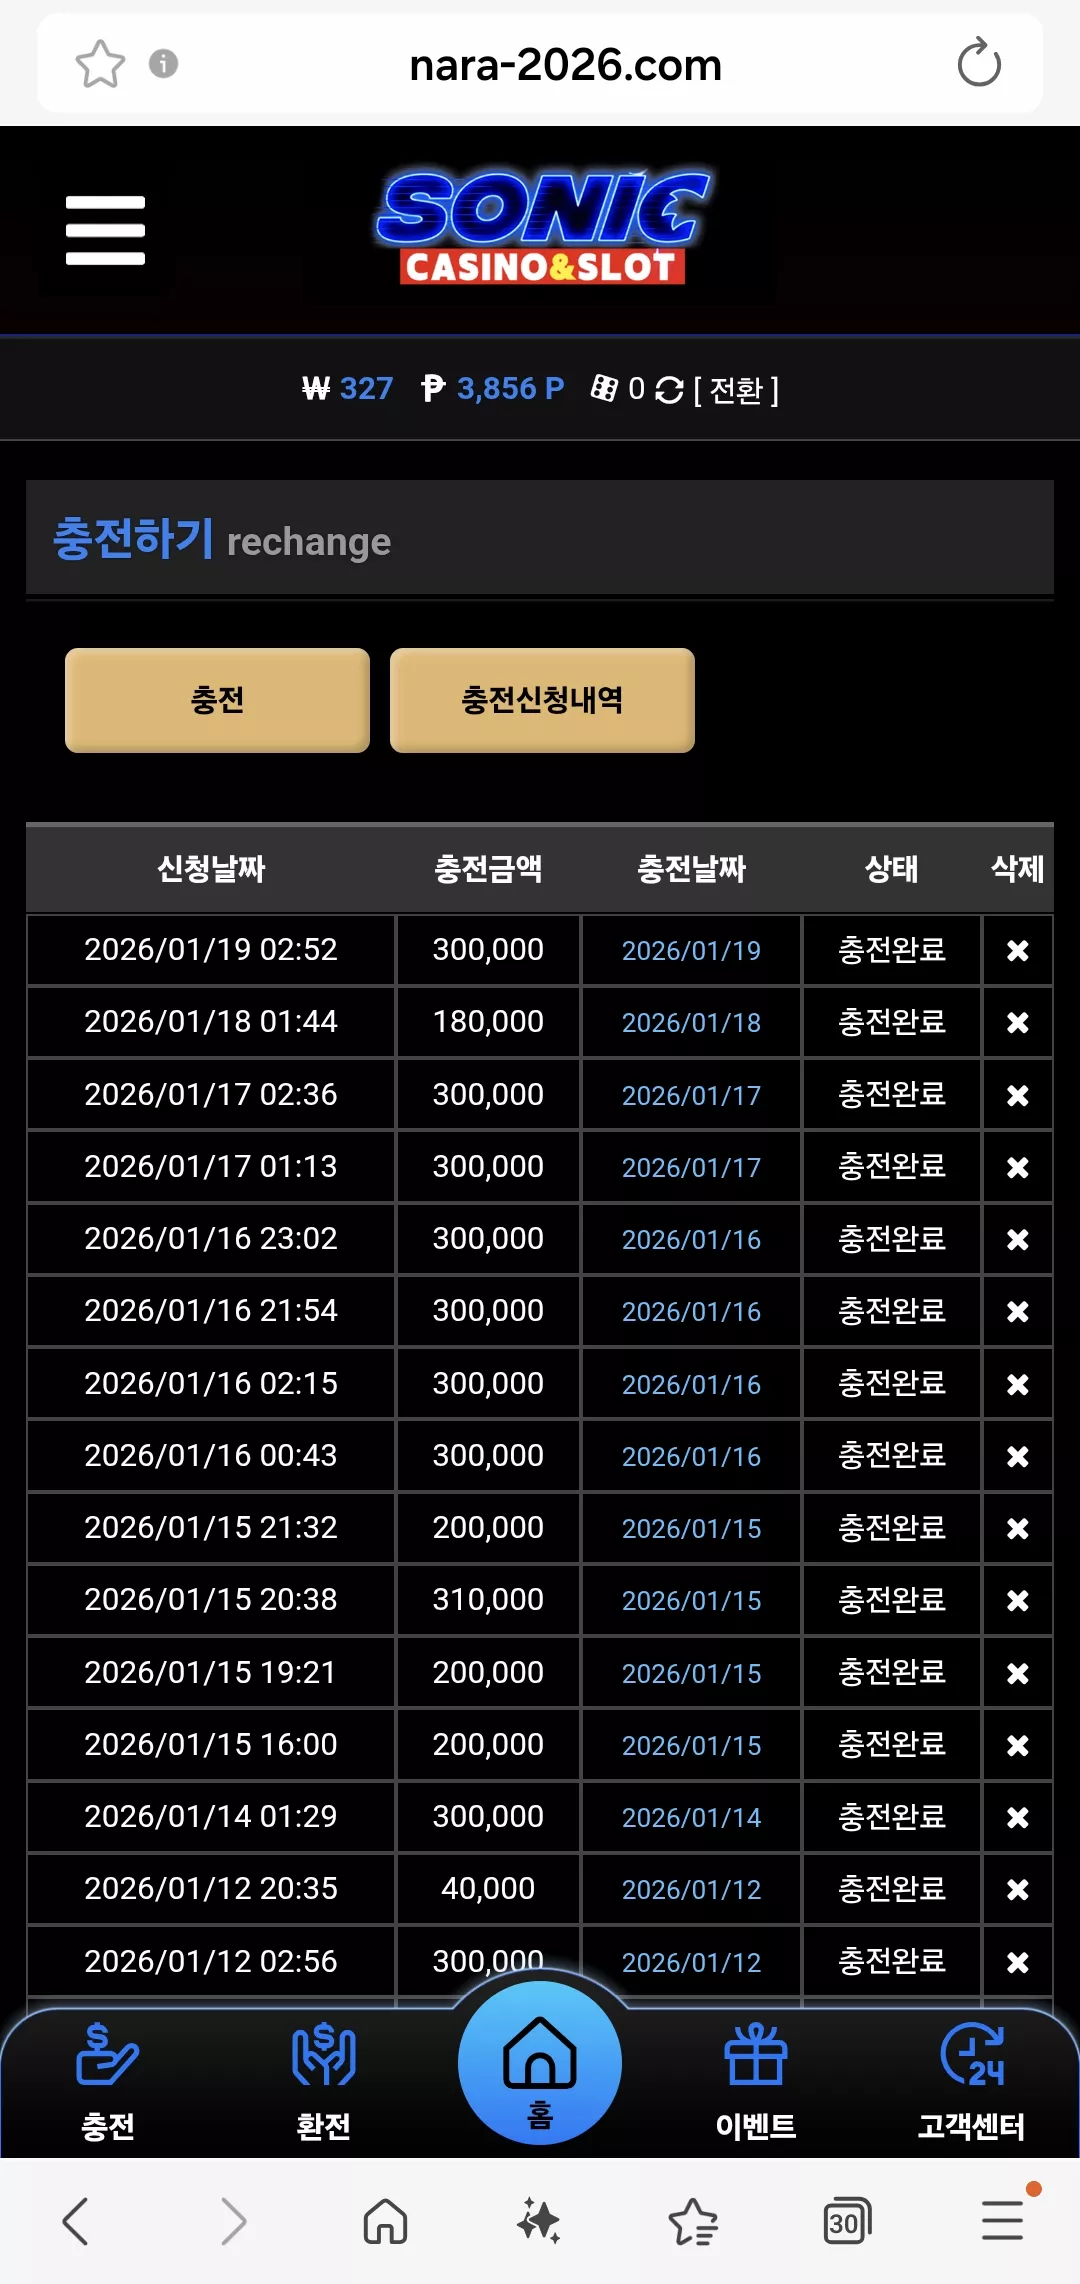Delete the 2026/01/19 02:52 record
This screenshot has height=2284, width=1080.
[1017, 950]
